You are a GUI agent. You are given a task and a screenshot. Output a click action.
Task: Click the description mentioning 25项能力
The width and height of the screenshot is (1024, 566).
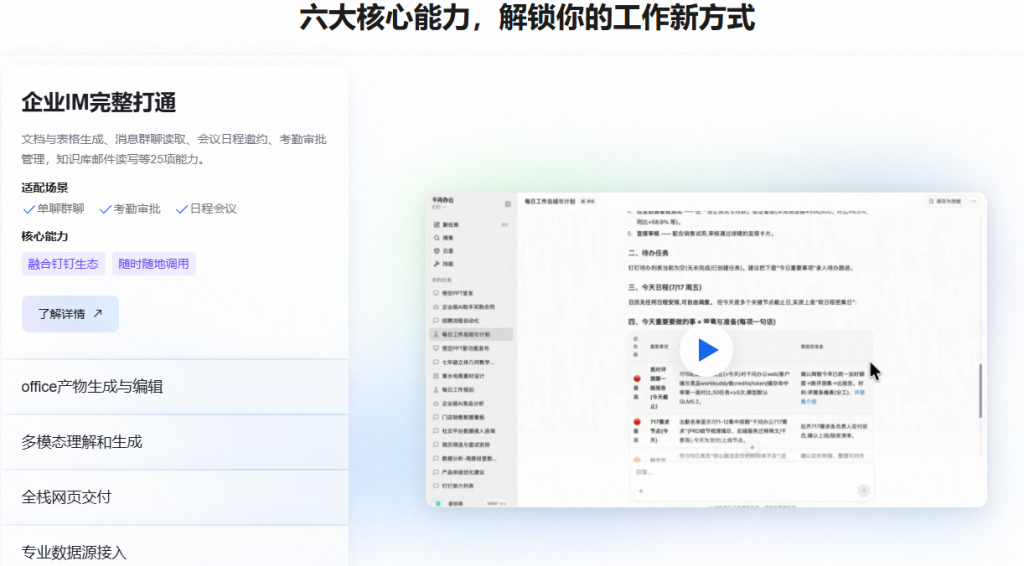(174, 149)
